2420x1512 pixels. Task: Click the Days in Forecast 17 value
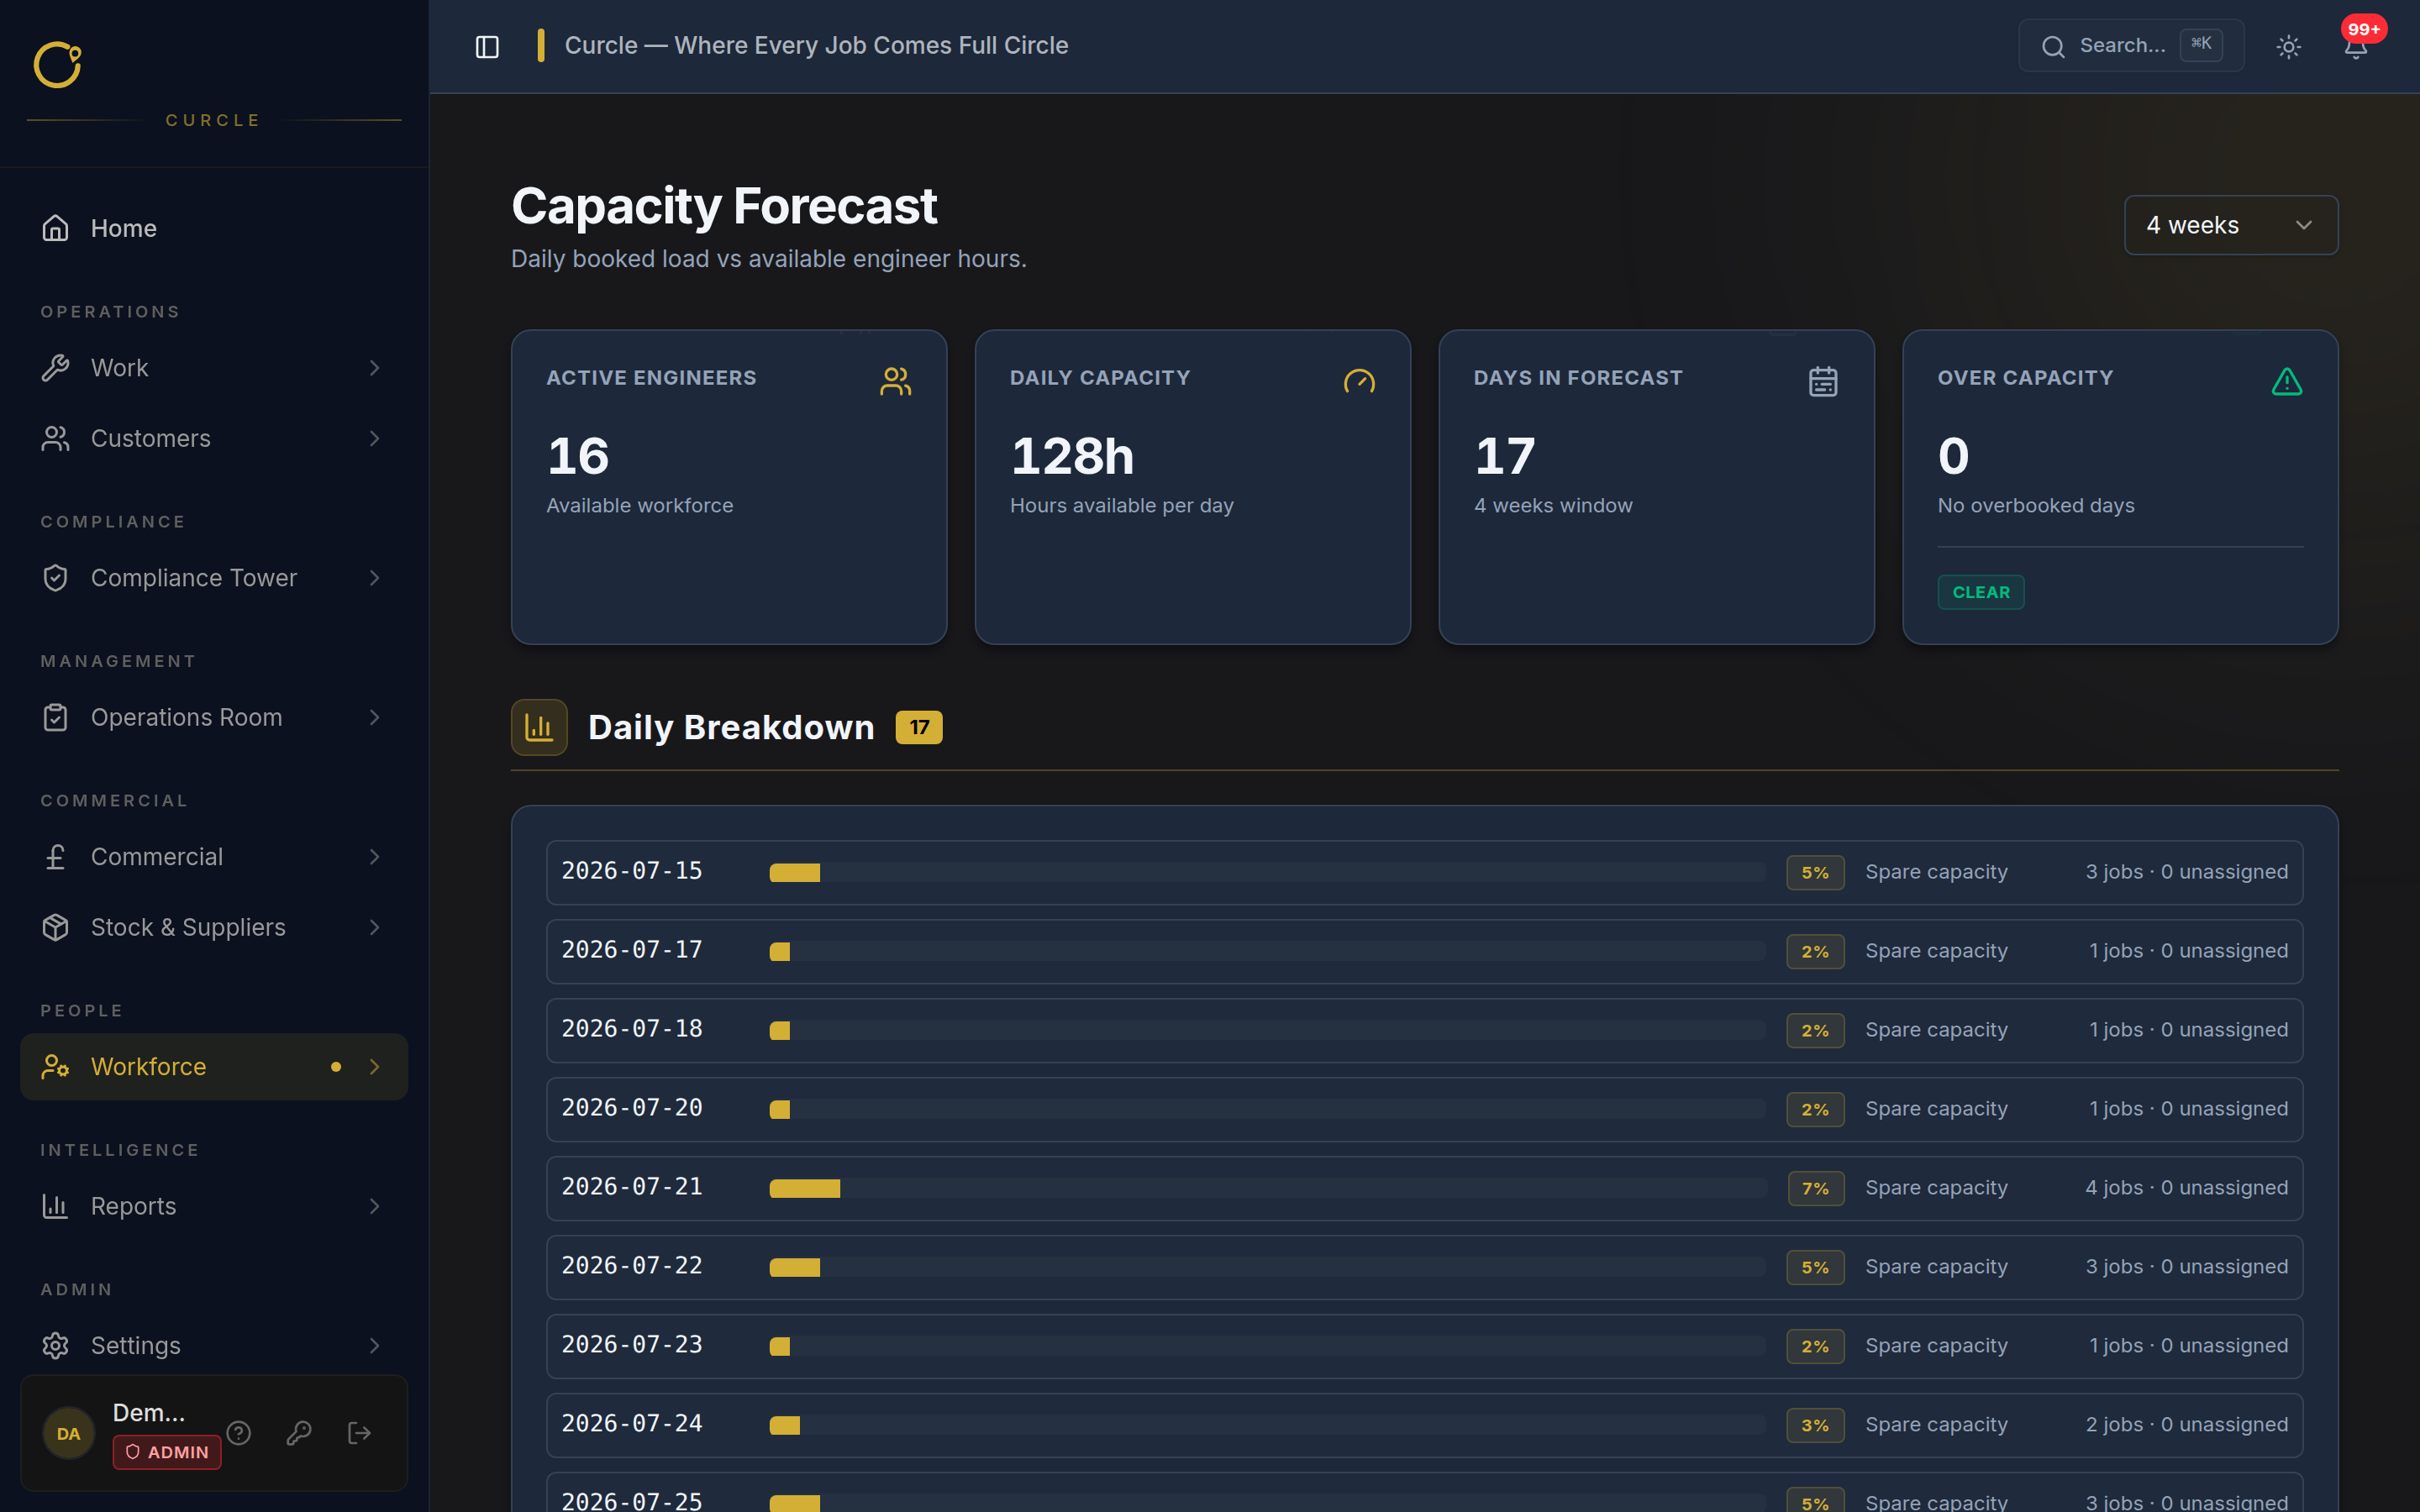pyautogui.click(x=1505, y=456)
